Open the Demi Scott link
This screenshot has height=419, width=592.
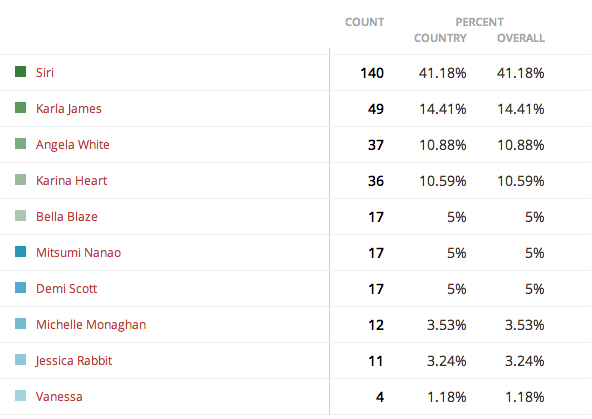pyautogui.click(x=66, y=289)
